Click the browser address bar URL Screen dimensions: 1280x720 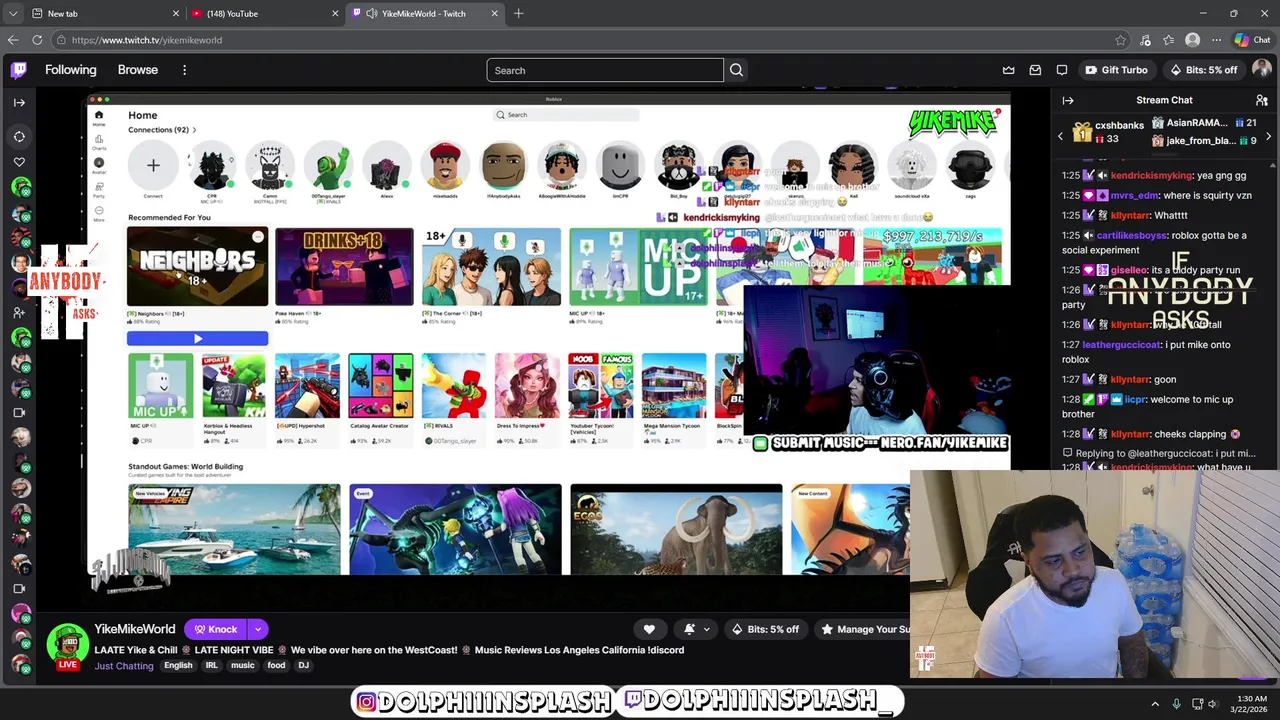coord(147,40)
